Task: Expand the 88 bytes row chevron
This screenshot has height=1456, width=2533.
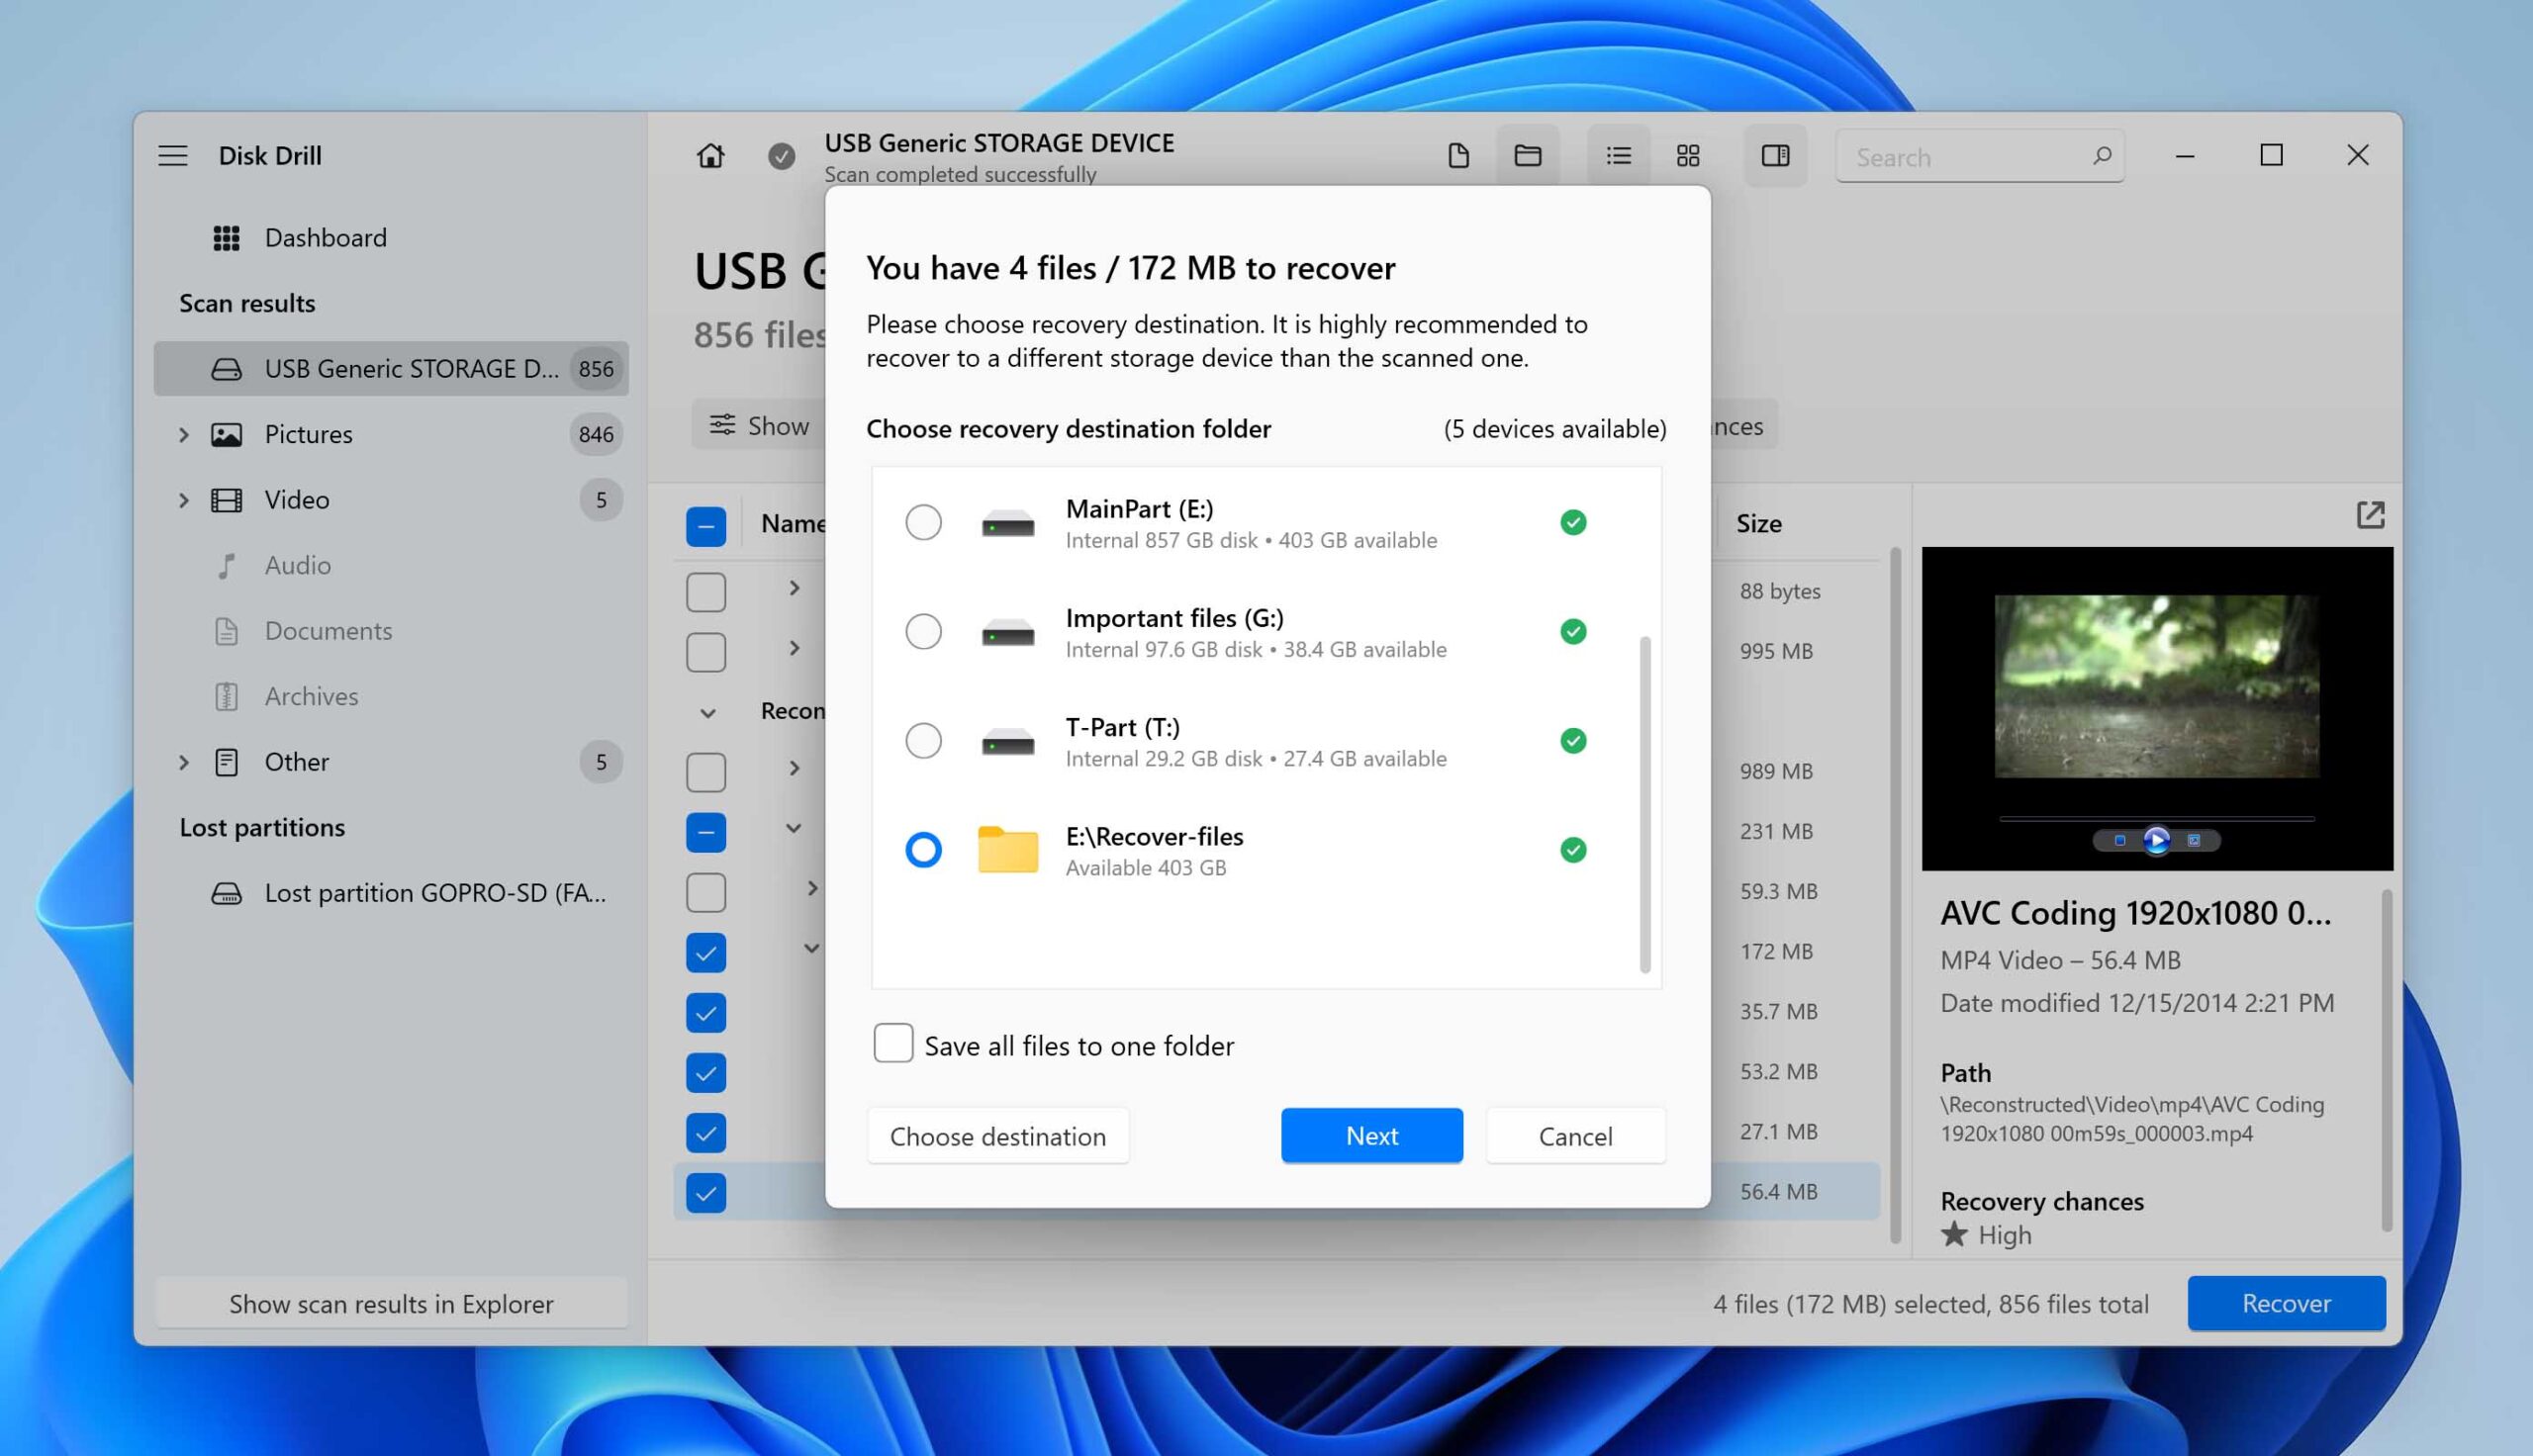Action: [x=794, y=588]
